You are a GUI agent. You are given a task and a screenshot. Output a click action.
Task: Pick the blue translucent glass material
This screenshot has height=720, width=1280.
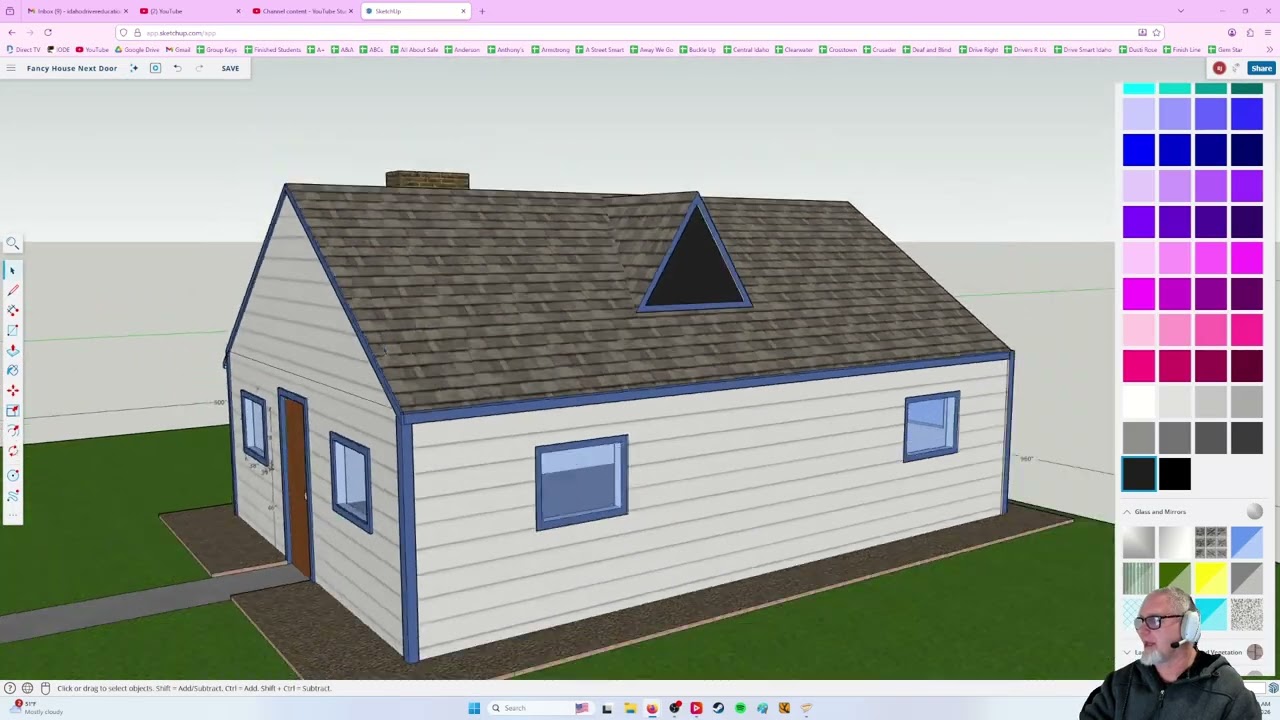coord(1247,542)
